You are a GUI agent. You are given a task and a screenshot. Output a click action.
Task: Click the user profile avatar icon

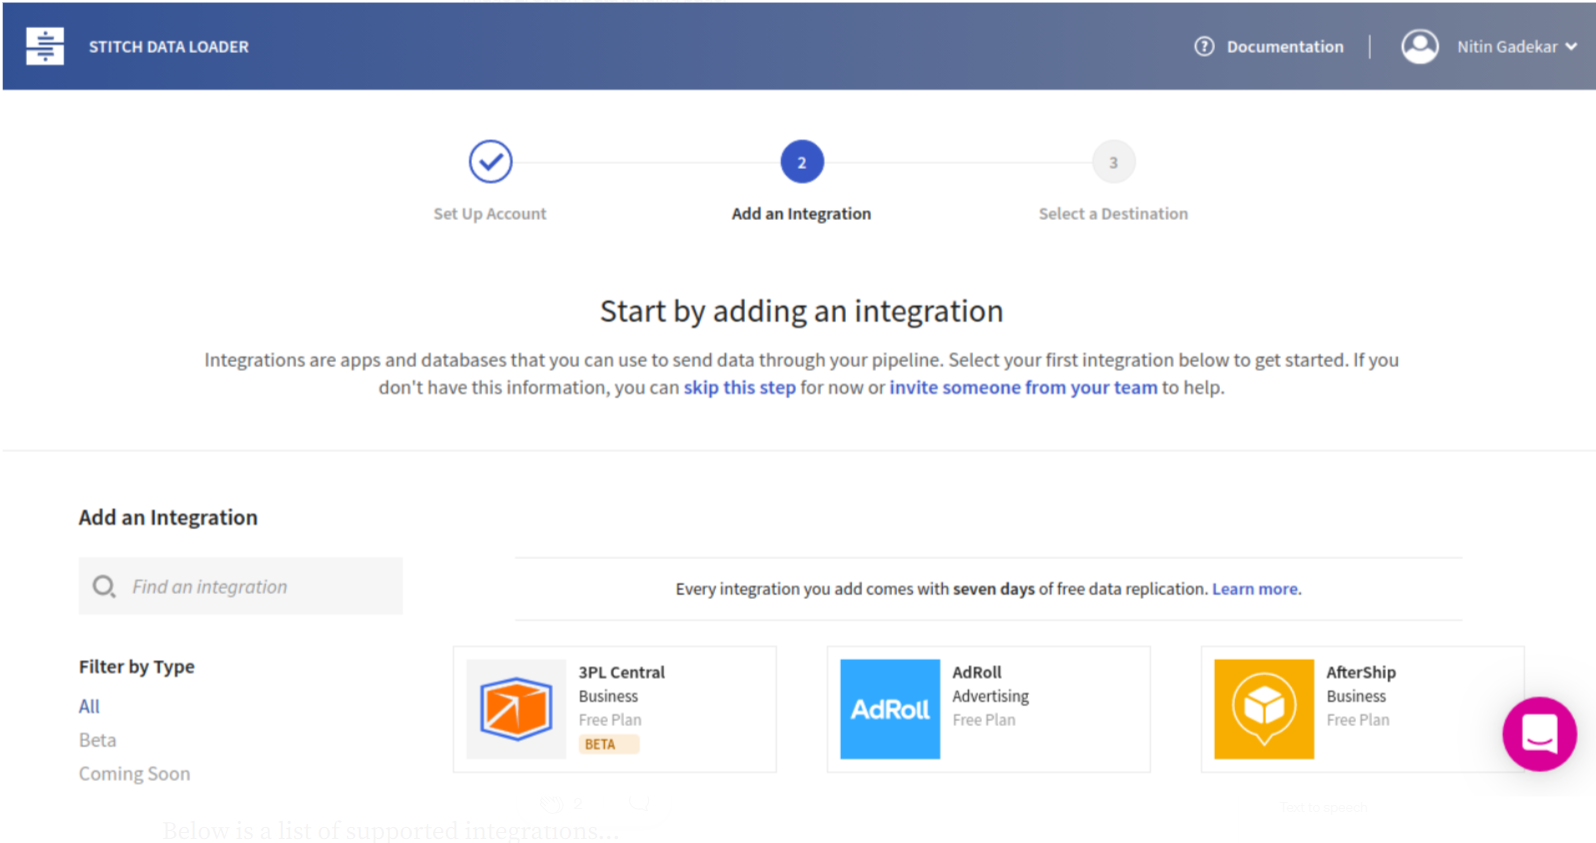[x=1419, y=46]
